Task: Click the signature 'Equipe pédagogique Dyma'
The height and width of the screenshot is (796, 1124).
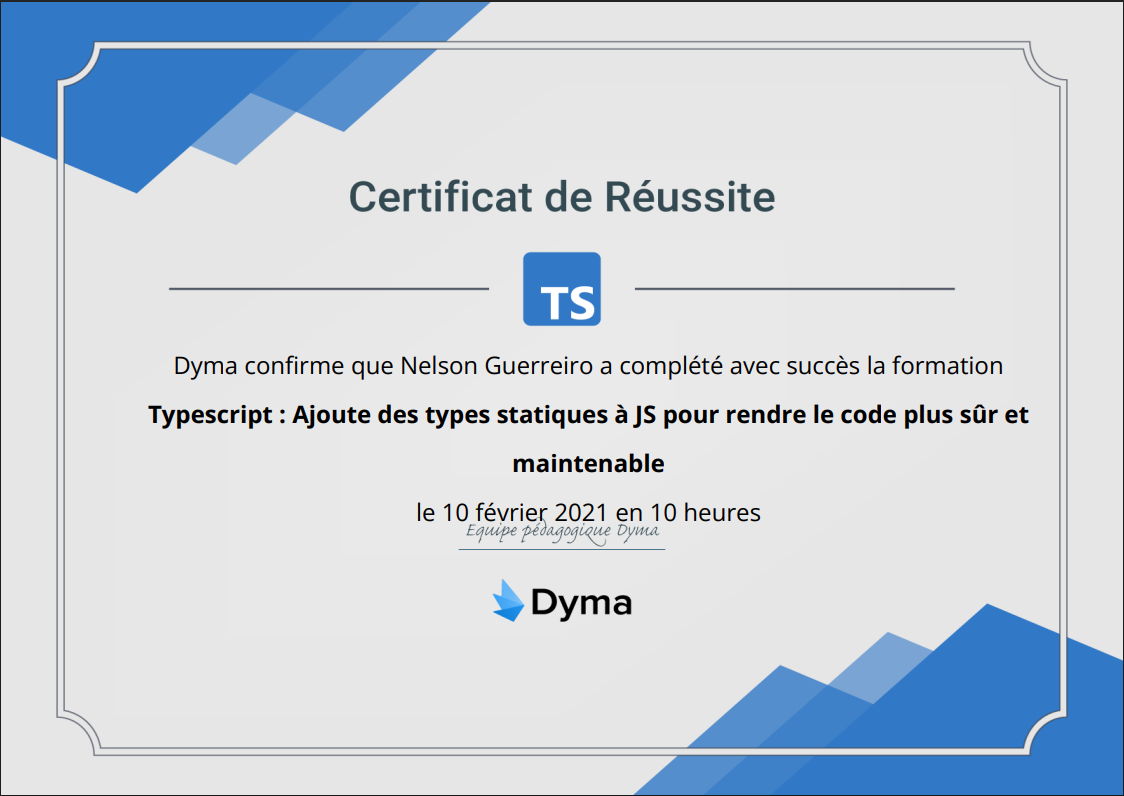Action: point(562,532)
